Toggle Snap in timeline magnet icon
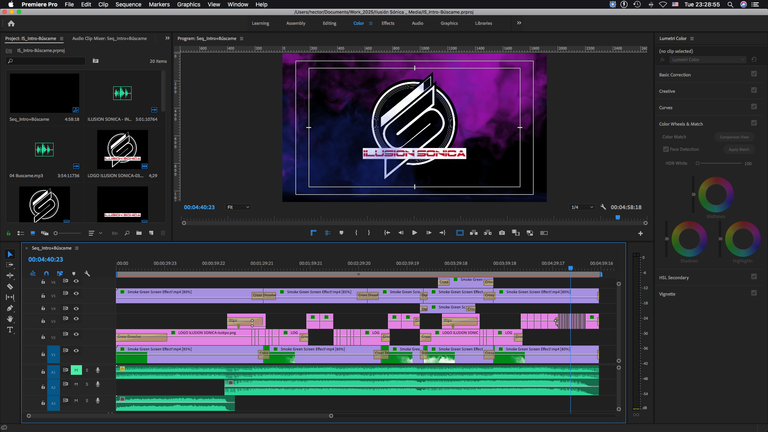The height and width of the screenshot is (432, 768). [46, 273]
